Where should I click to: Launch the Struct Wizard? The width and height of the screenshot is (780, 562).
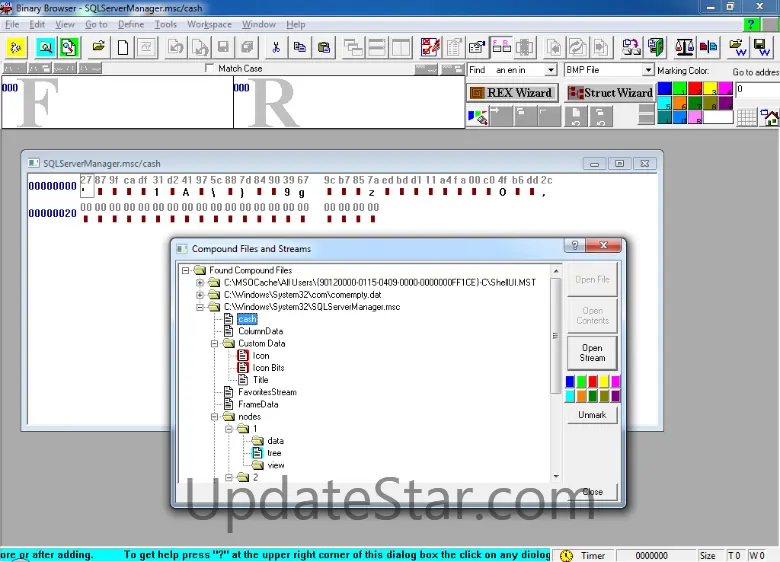click(x=610, y=93)
